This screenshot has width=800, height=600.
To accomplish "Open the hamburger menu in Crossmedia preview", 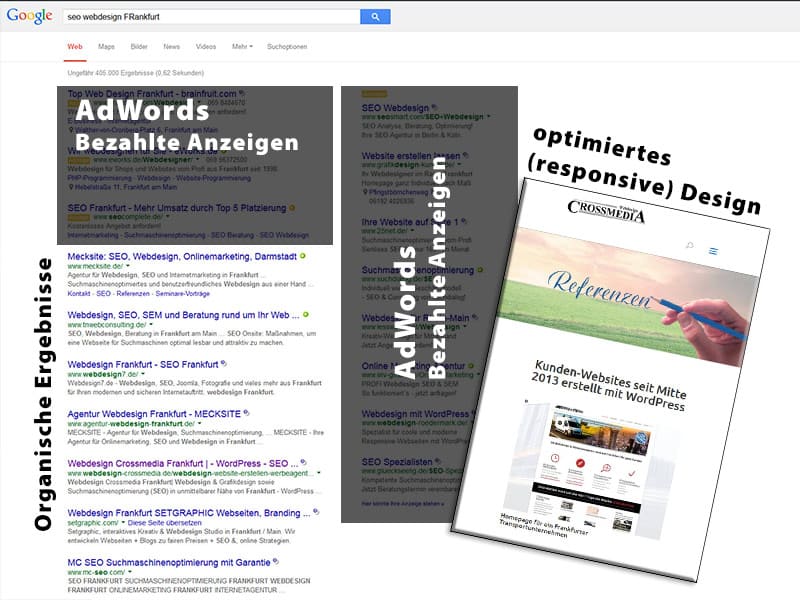I will [x=713, y=251].
